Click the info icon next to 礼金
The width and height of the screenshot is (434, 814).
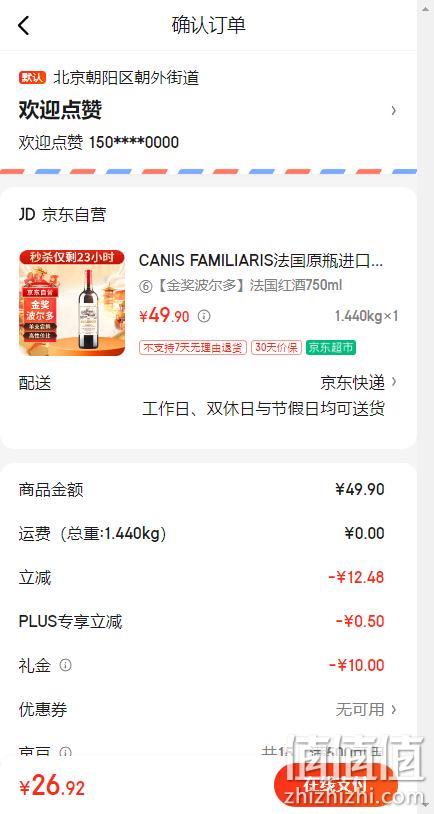coord(65,665)
